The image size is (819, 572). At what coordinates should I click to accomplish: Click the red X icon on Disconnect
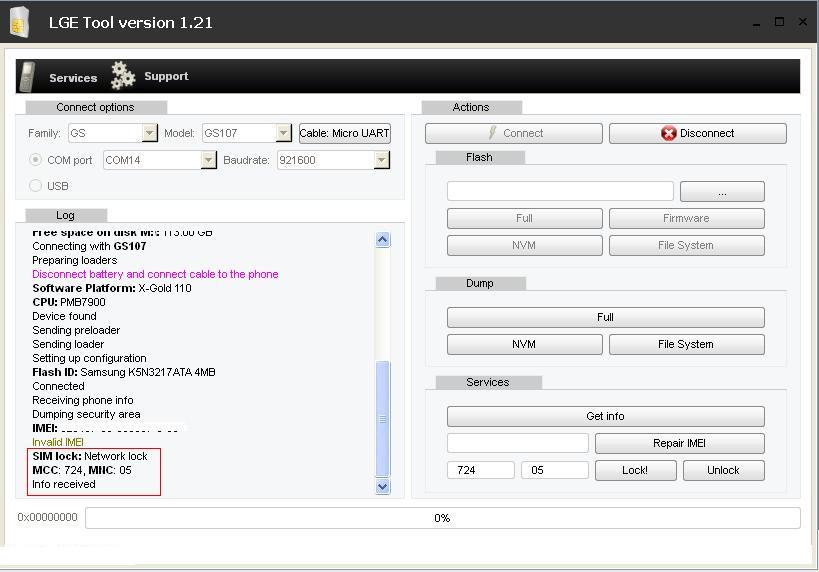(669, 133)
